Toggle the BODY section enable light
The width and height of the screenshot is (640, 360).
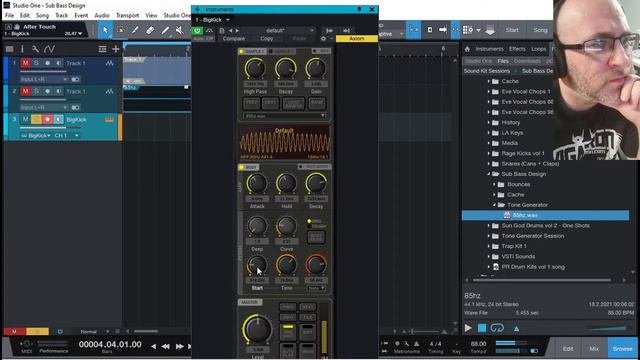241,167
